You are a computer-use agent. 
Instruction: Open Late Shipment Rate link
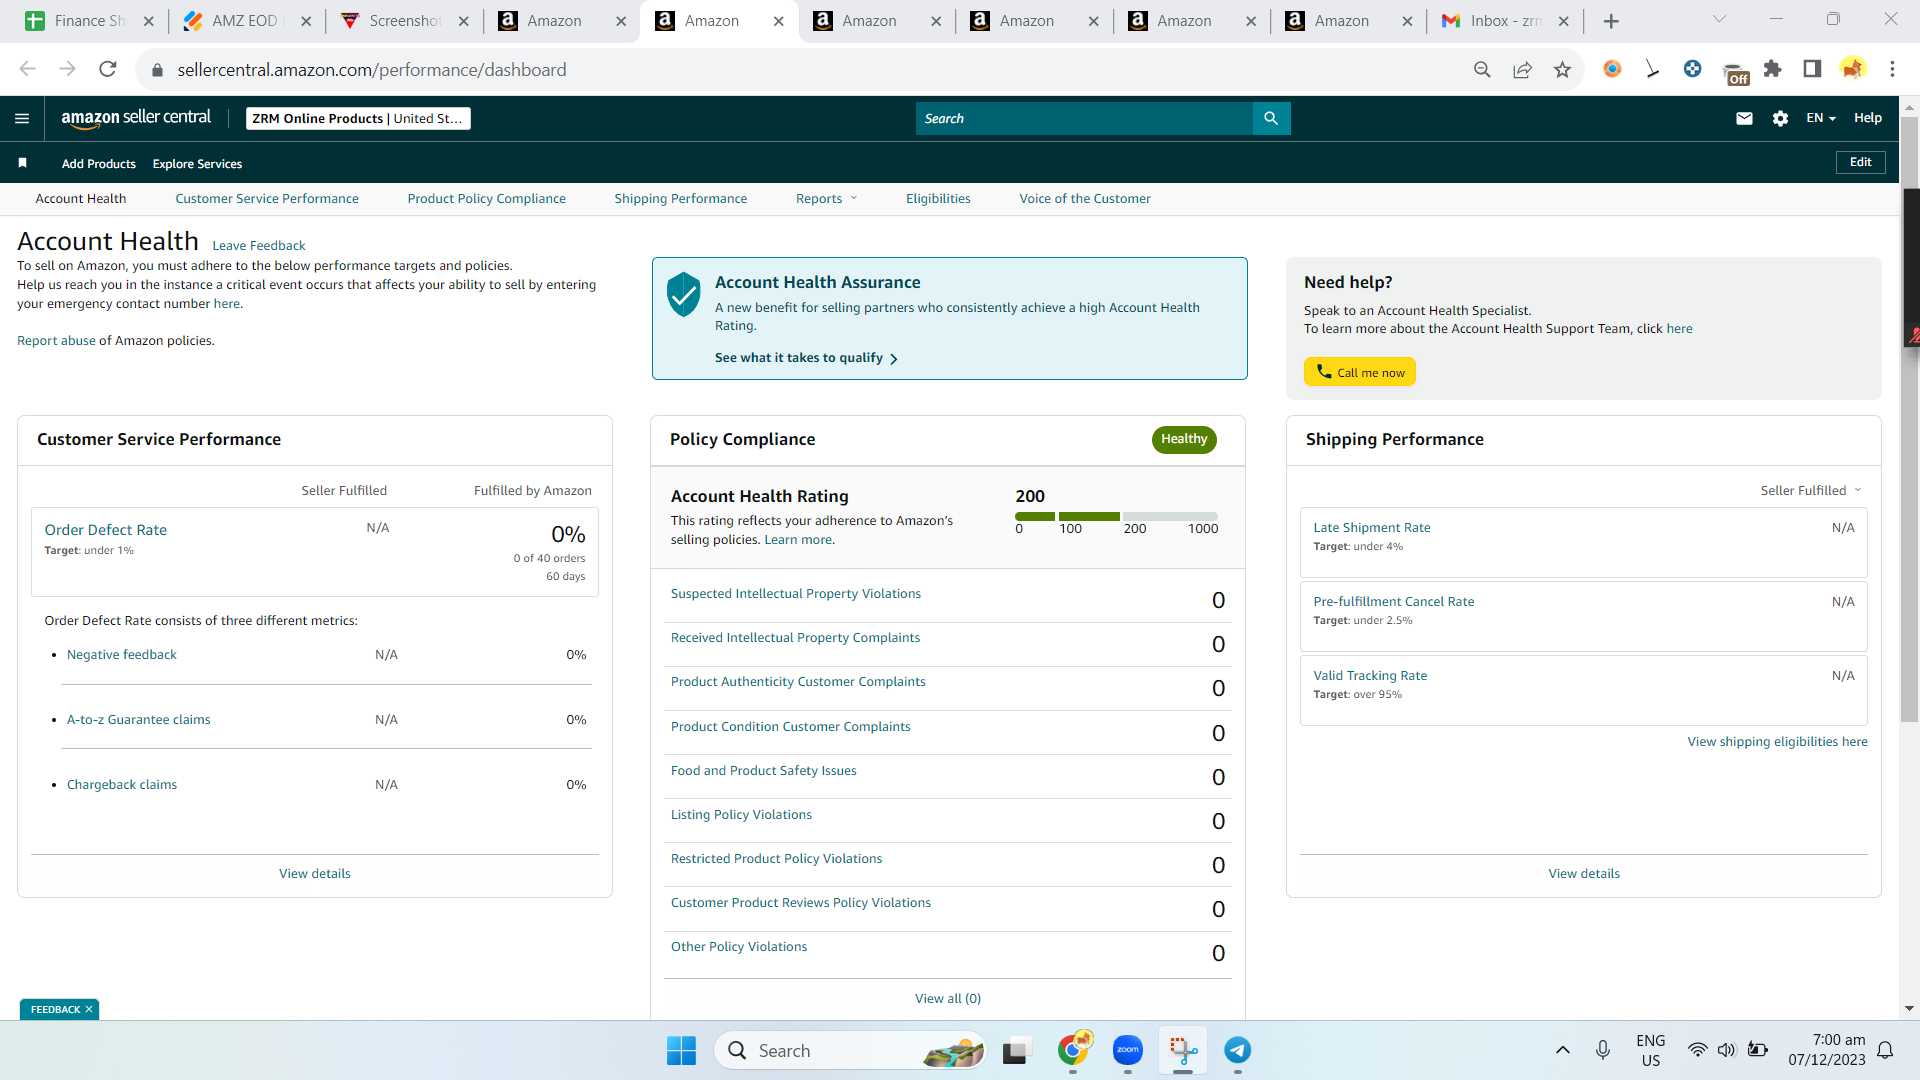coord(1372,527)
